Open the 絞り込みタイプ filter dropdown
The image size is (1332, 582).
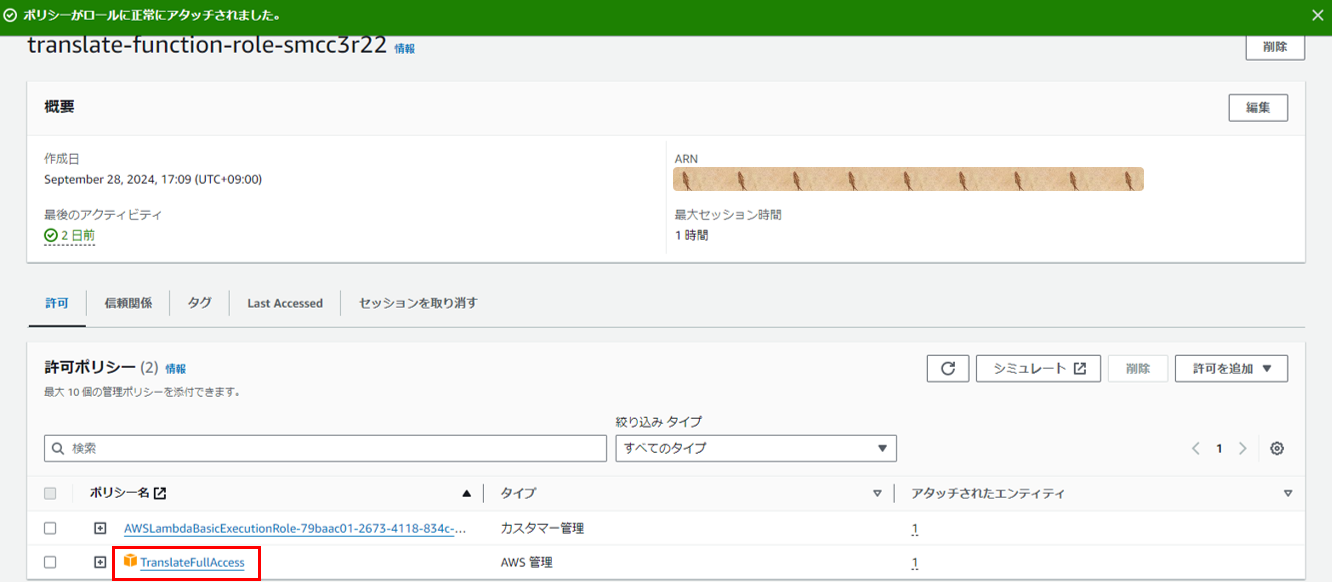(x=756, y=448)
